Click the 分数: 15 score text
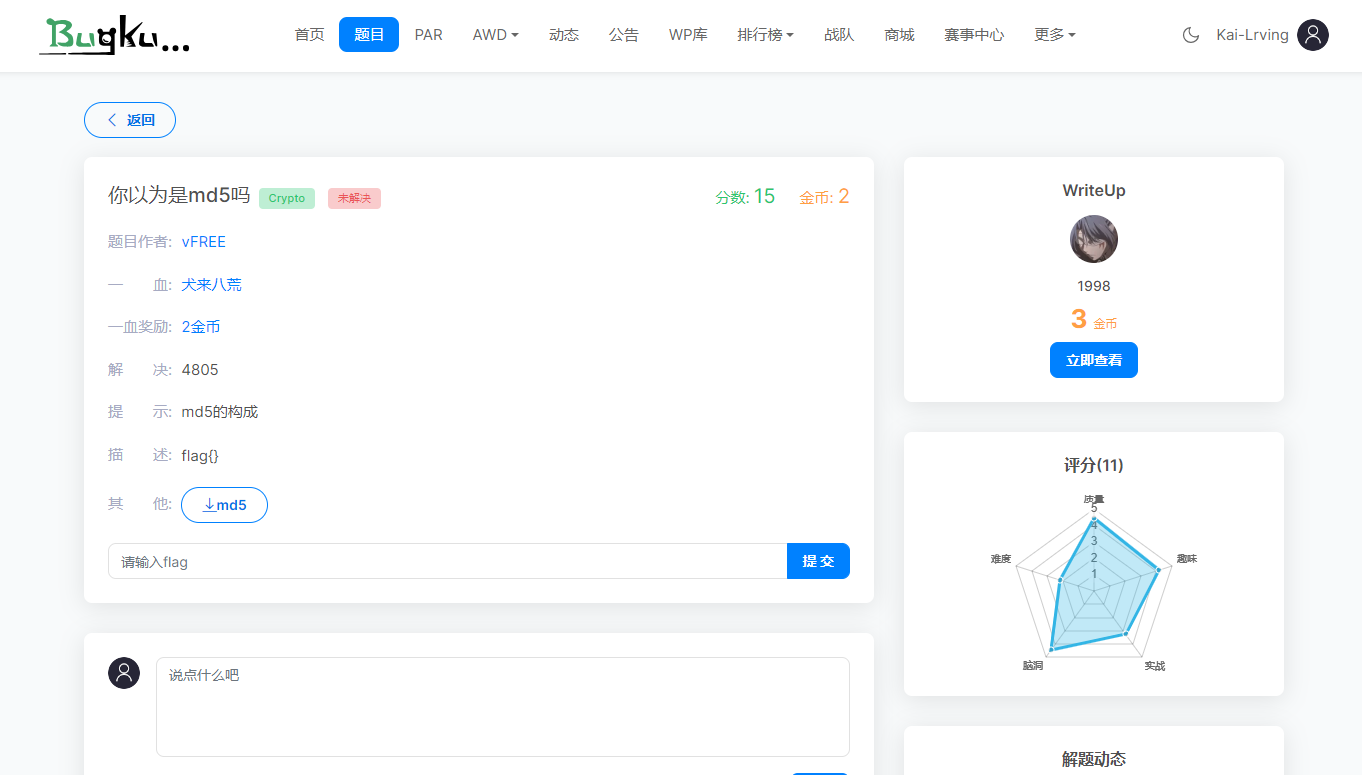1362x775 pixels. pyautogui.click(x=745, y=197)
